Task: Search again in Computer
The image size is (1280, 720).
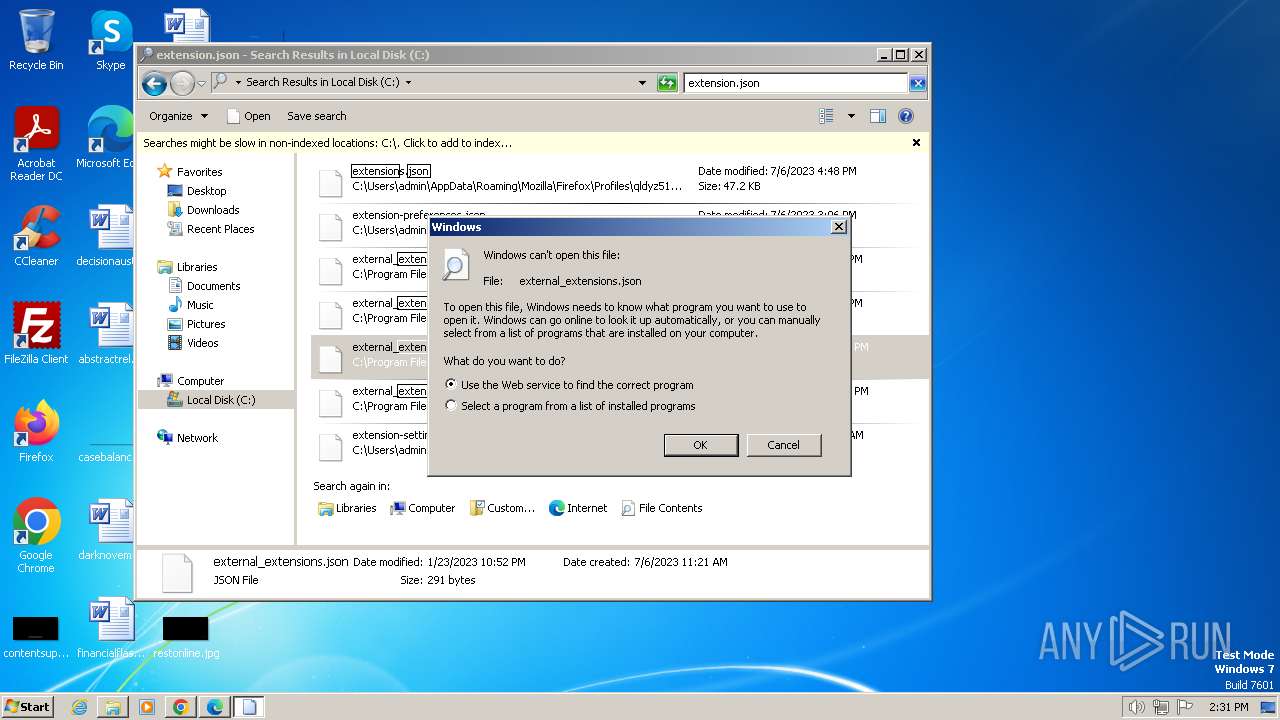Action: (x=422, y=508)
